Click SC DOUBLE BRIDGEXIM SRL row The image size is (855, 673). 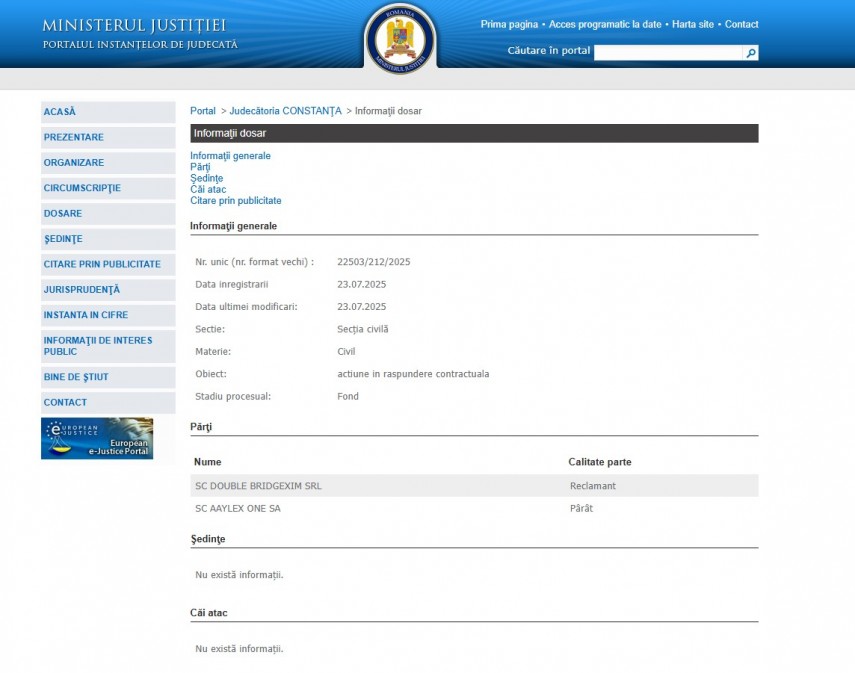click(x=474, y=486)
